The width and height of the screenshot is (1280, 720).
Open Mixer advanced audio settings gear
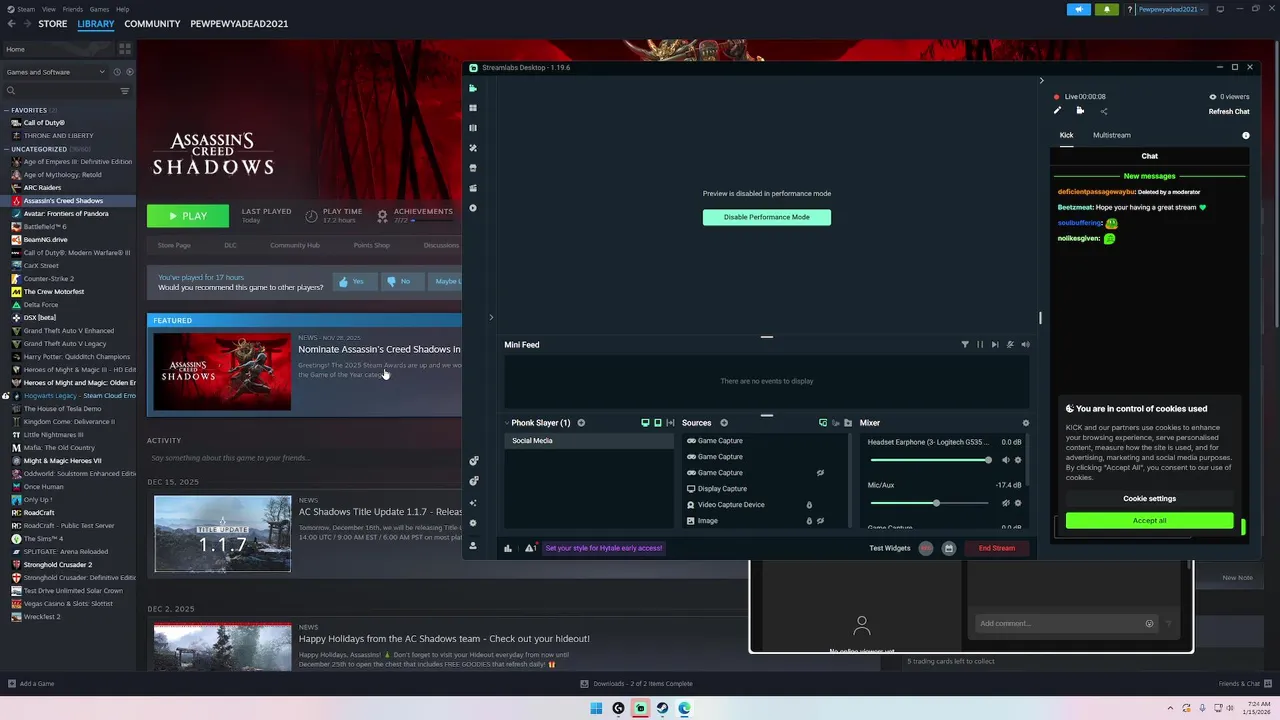coord(1025,423)
